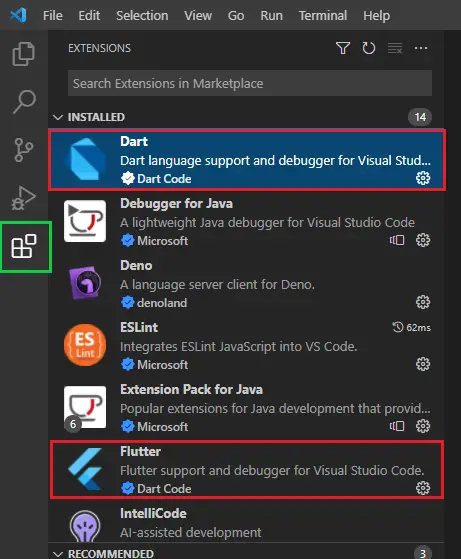461x559 pixels.
Task: Click 'A language server client for Deno.' text
Action: (x=217, y=284)
